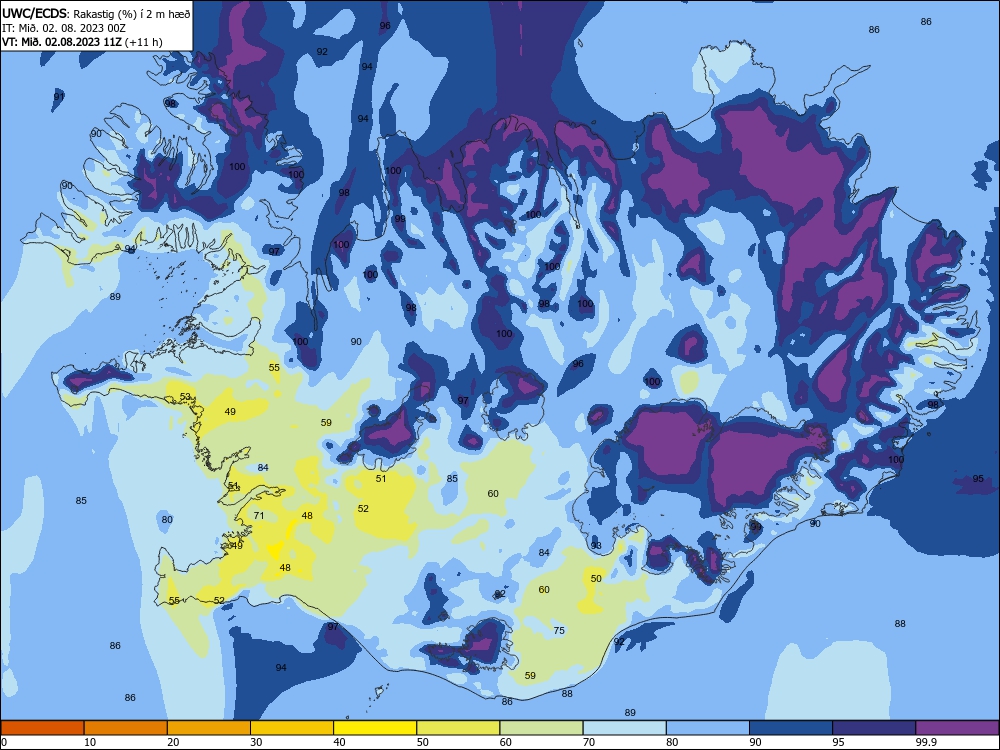Click the 'UWC/ECDS' title text

[33, 13]
